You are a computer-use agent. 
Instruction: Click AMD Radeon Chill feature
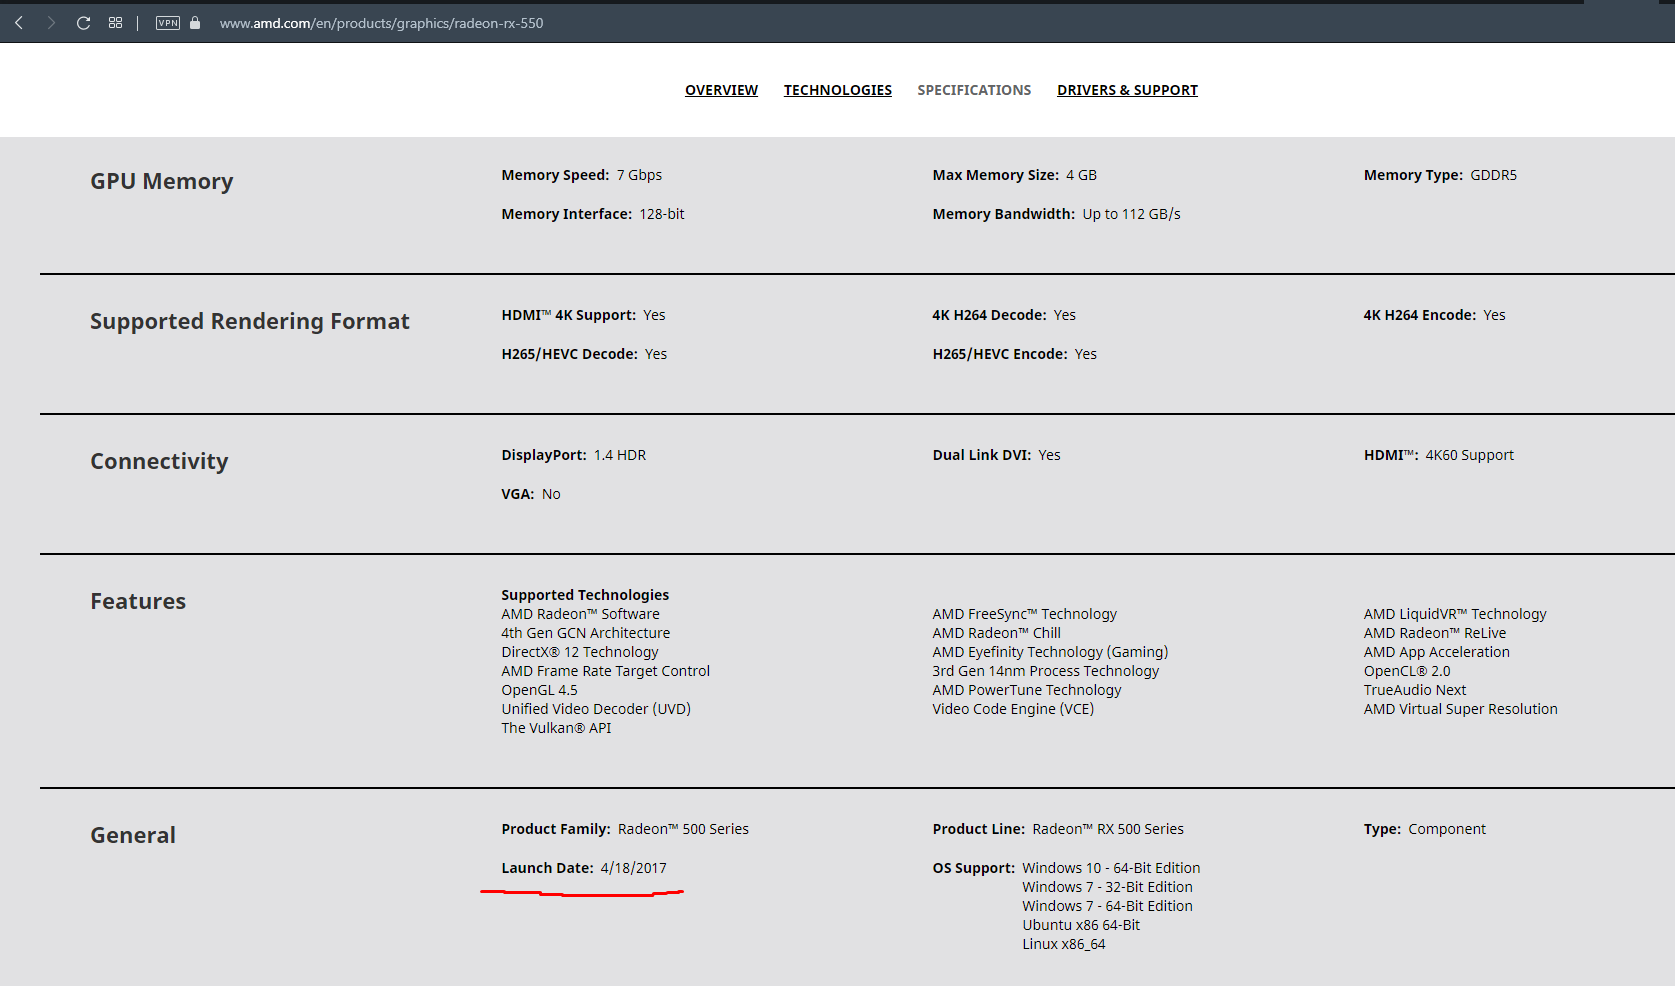(x=997, y=633)
